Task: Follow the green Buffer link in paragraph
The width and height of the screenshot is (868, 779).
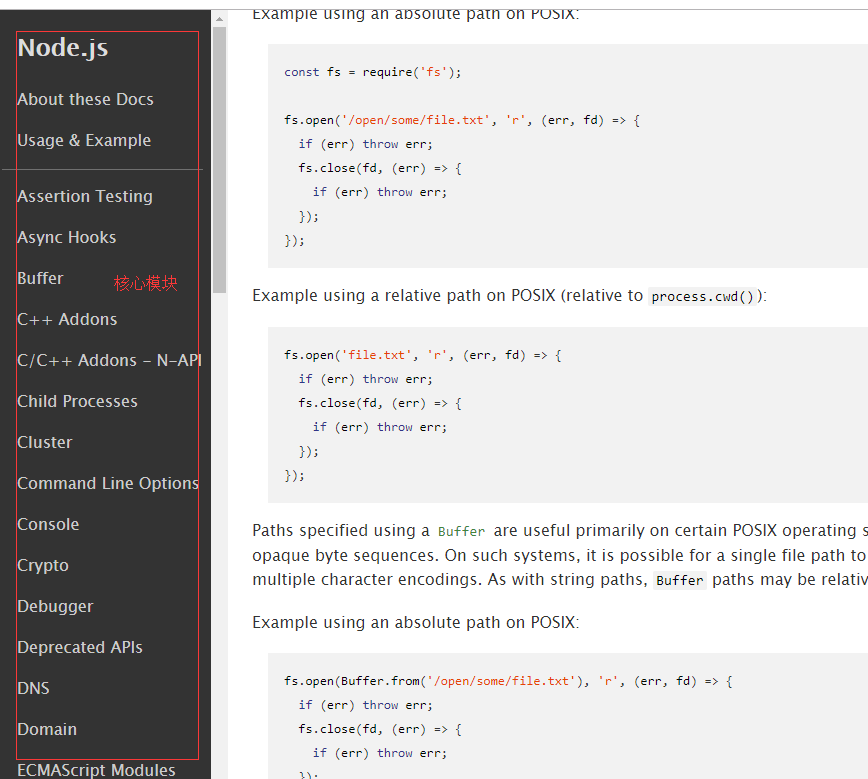Action: click(461, 532)
